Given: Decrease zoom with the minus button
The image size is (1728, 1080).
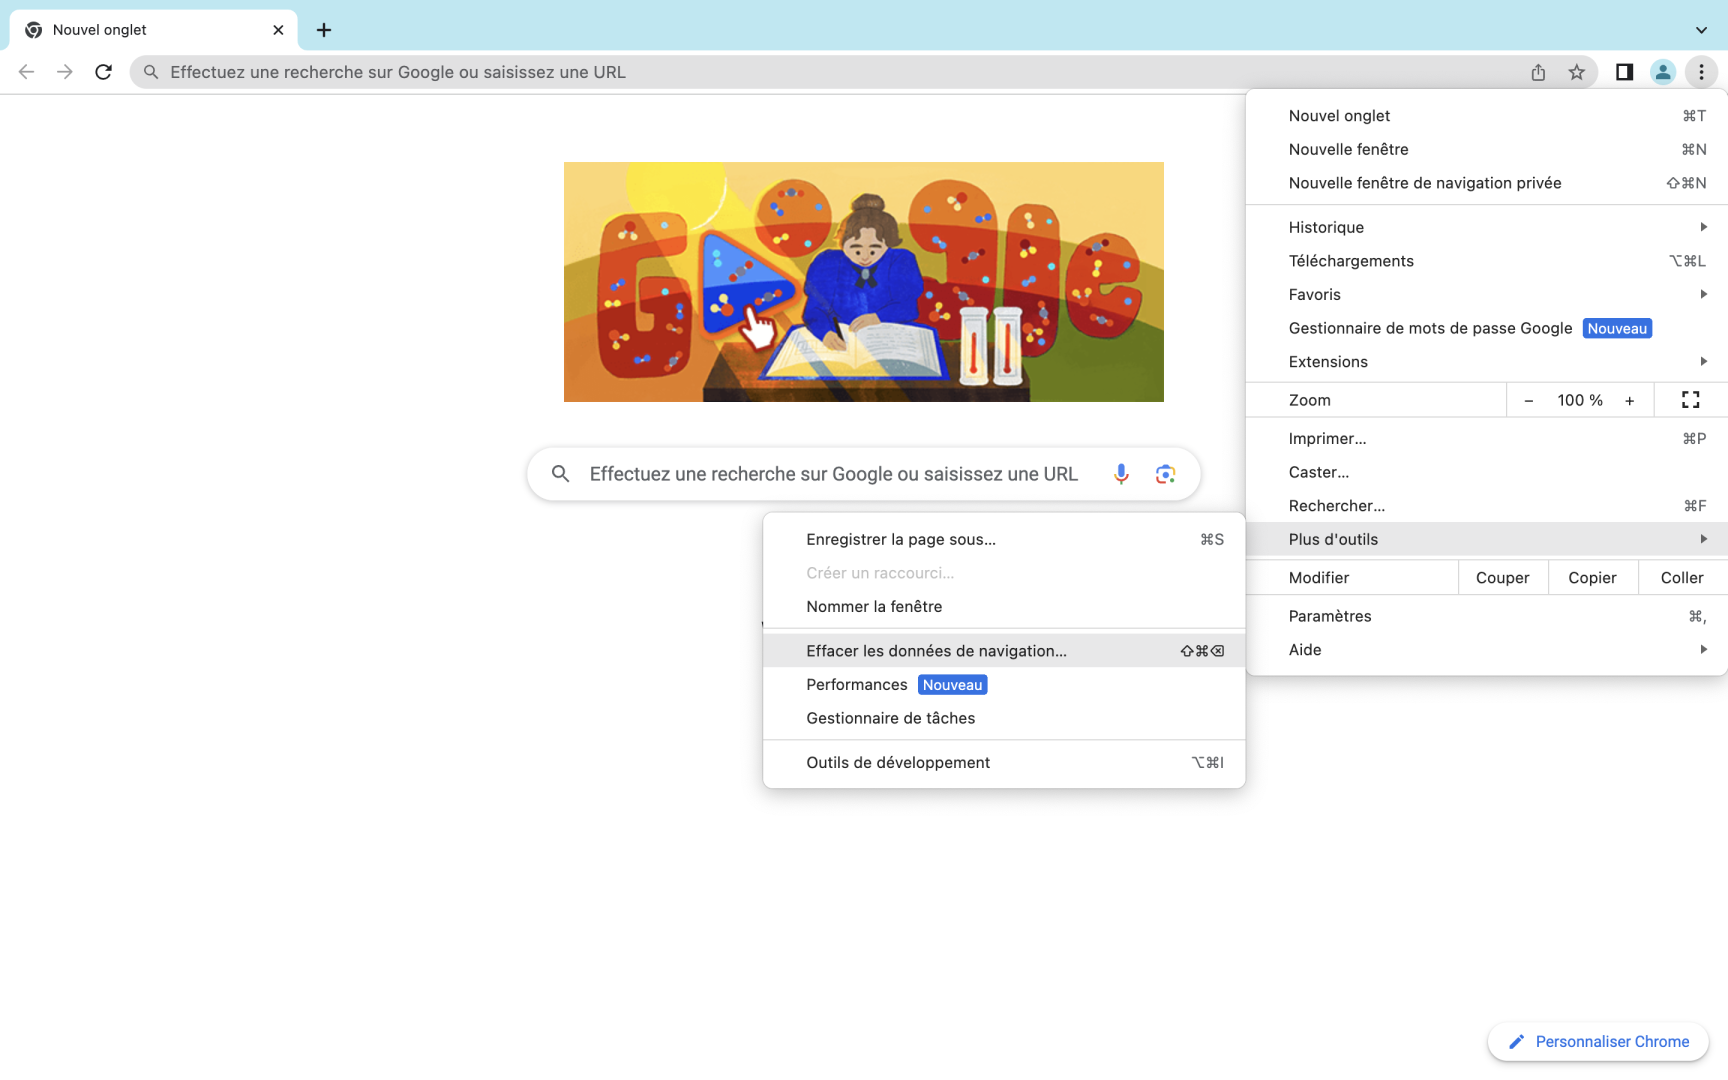Looking at the screenshot, I should point(1528,399).
